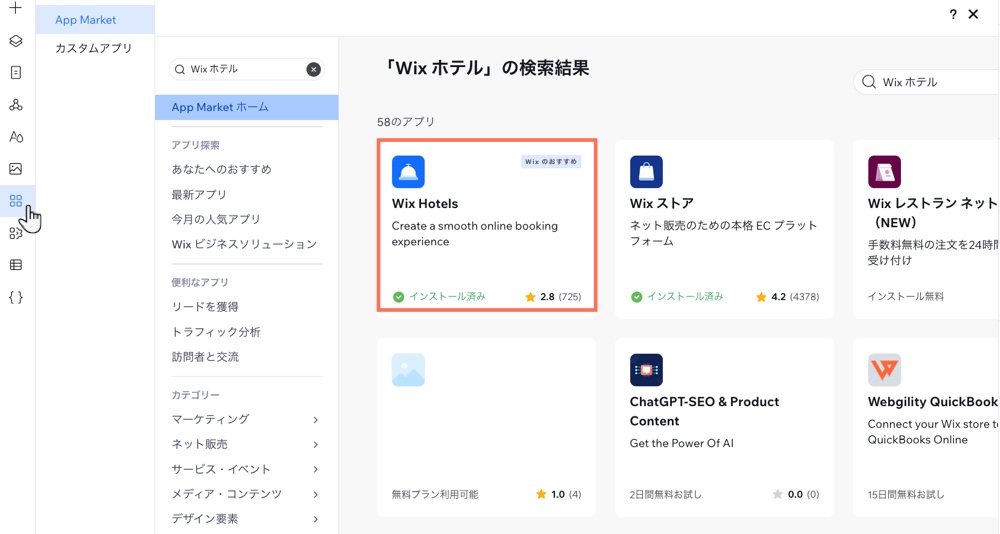Image resolution: width=1000 pixels, height=534 pixels.
Task: Select the カスタムアプリ tab
Action: pyautogui.click(x=95, y=48)
